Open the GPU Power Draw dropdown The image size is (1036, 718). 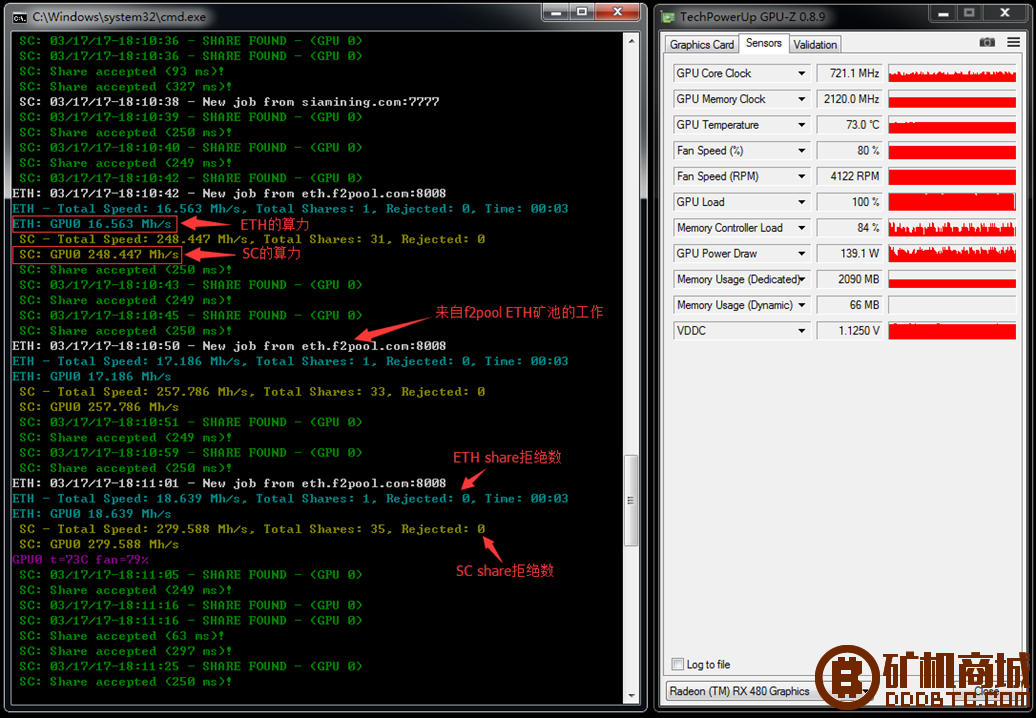pyautogui.click(x=801, y=254)
